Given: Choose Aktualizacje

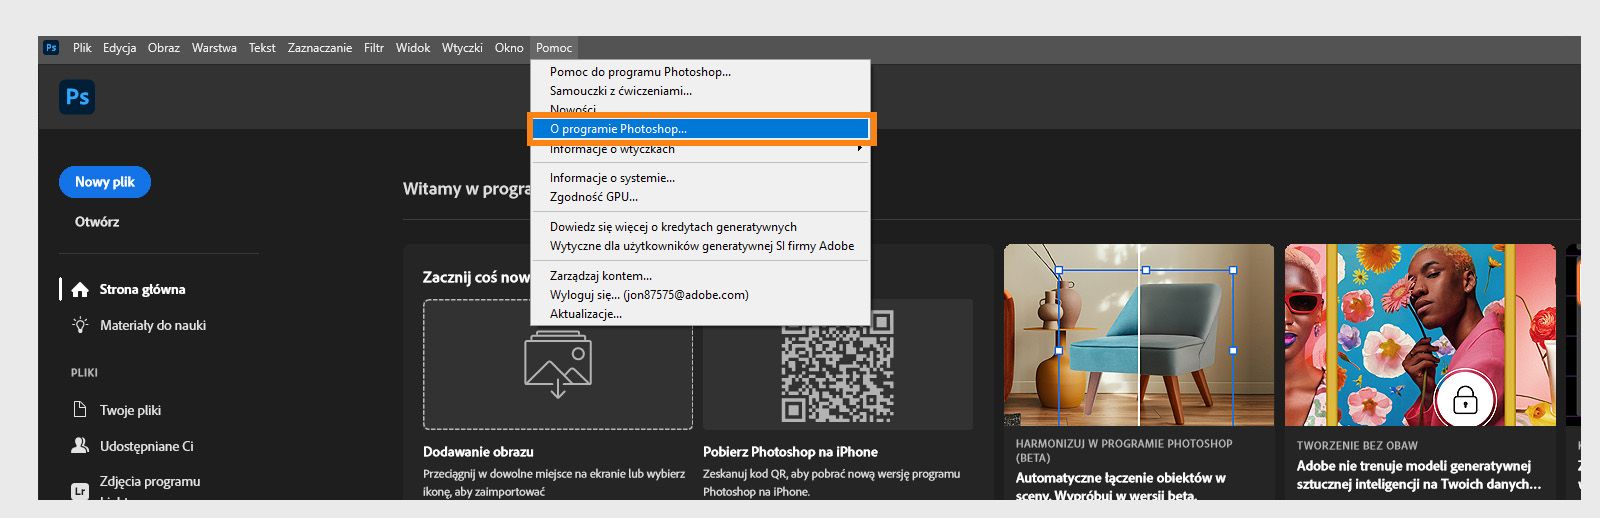Looking at the screenshot, I should pos(700,314).
